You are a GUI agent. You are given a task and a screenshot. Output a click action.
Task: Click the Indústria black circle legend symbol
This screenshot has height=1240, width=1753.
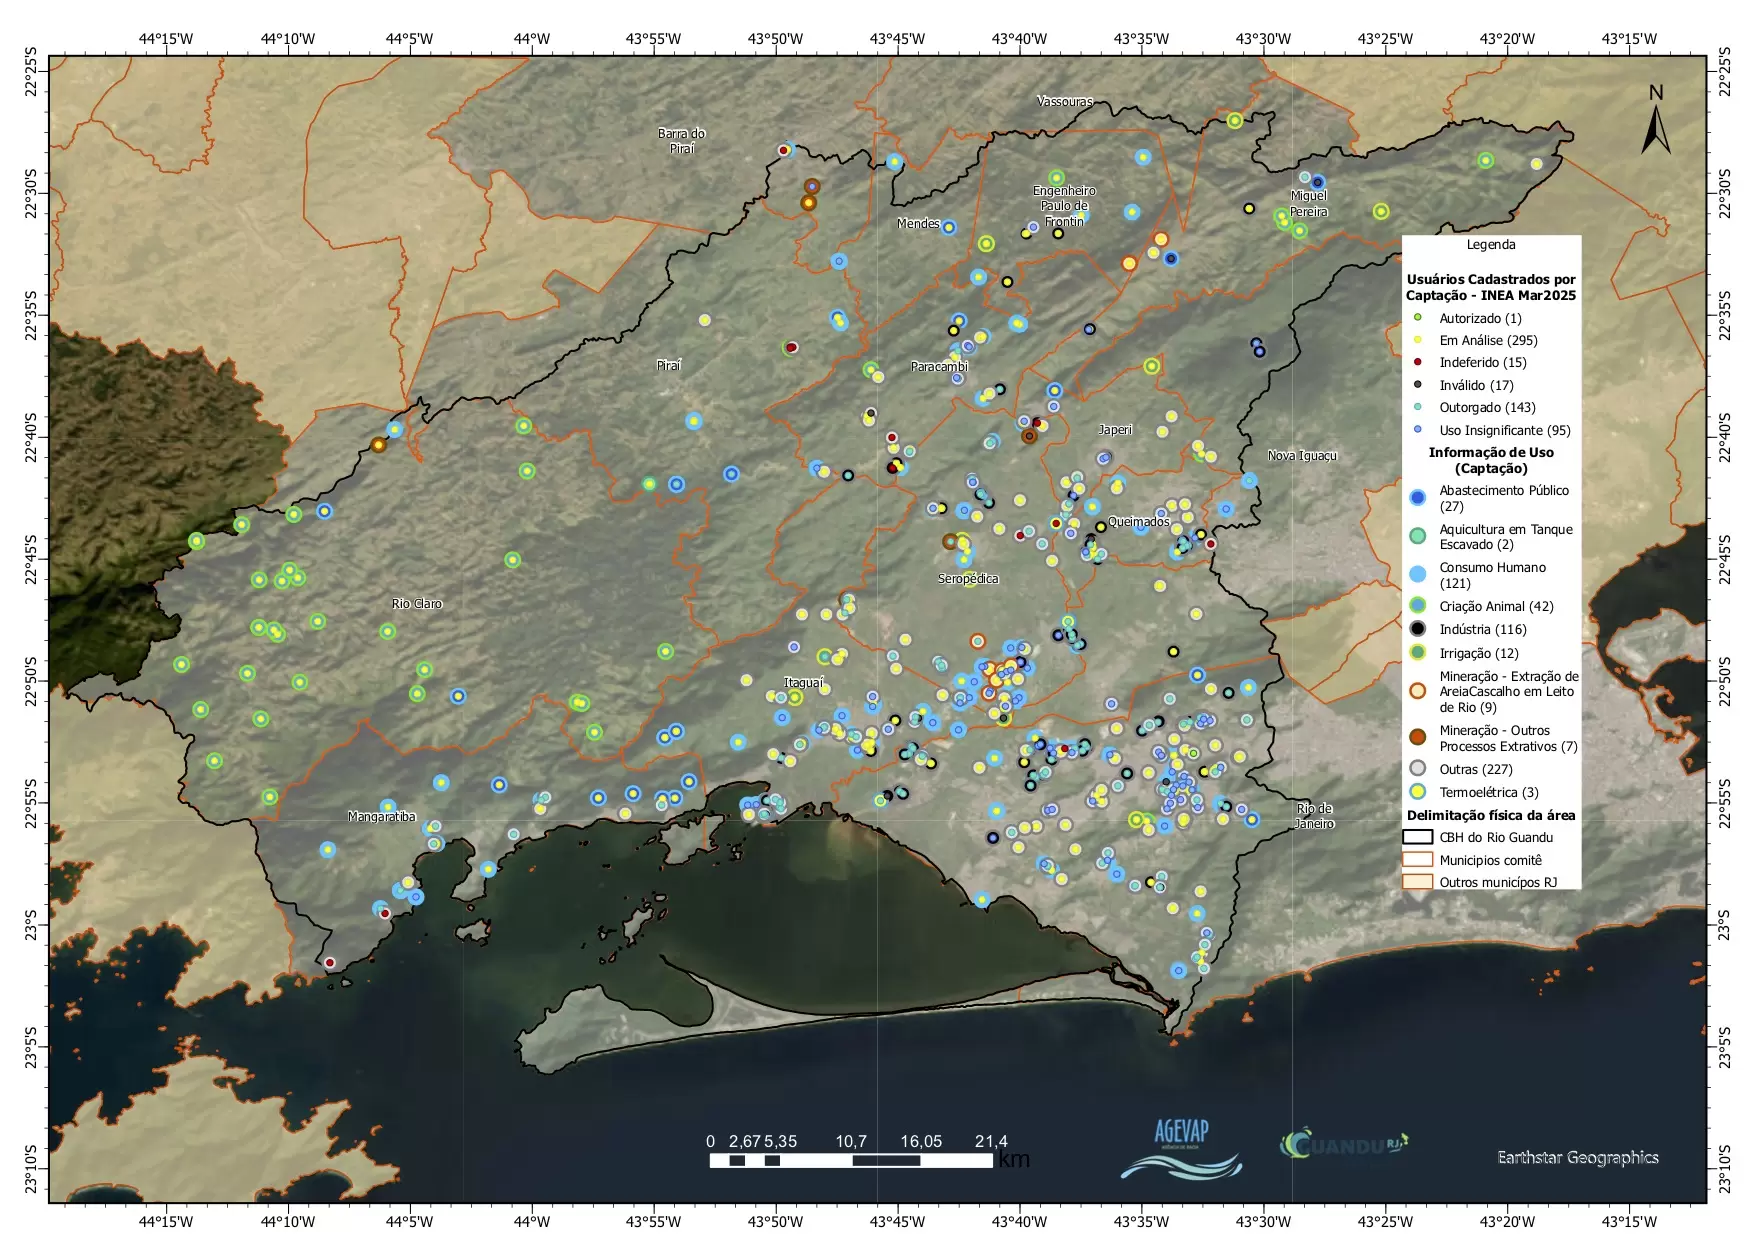(x=1417, y=629)
